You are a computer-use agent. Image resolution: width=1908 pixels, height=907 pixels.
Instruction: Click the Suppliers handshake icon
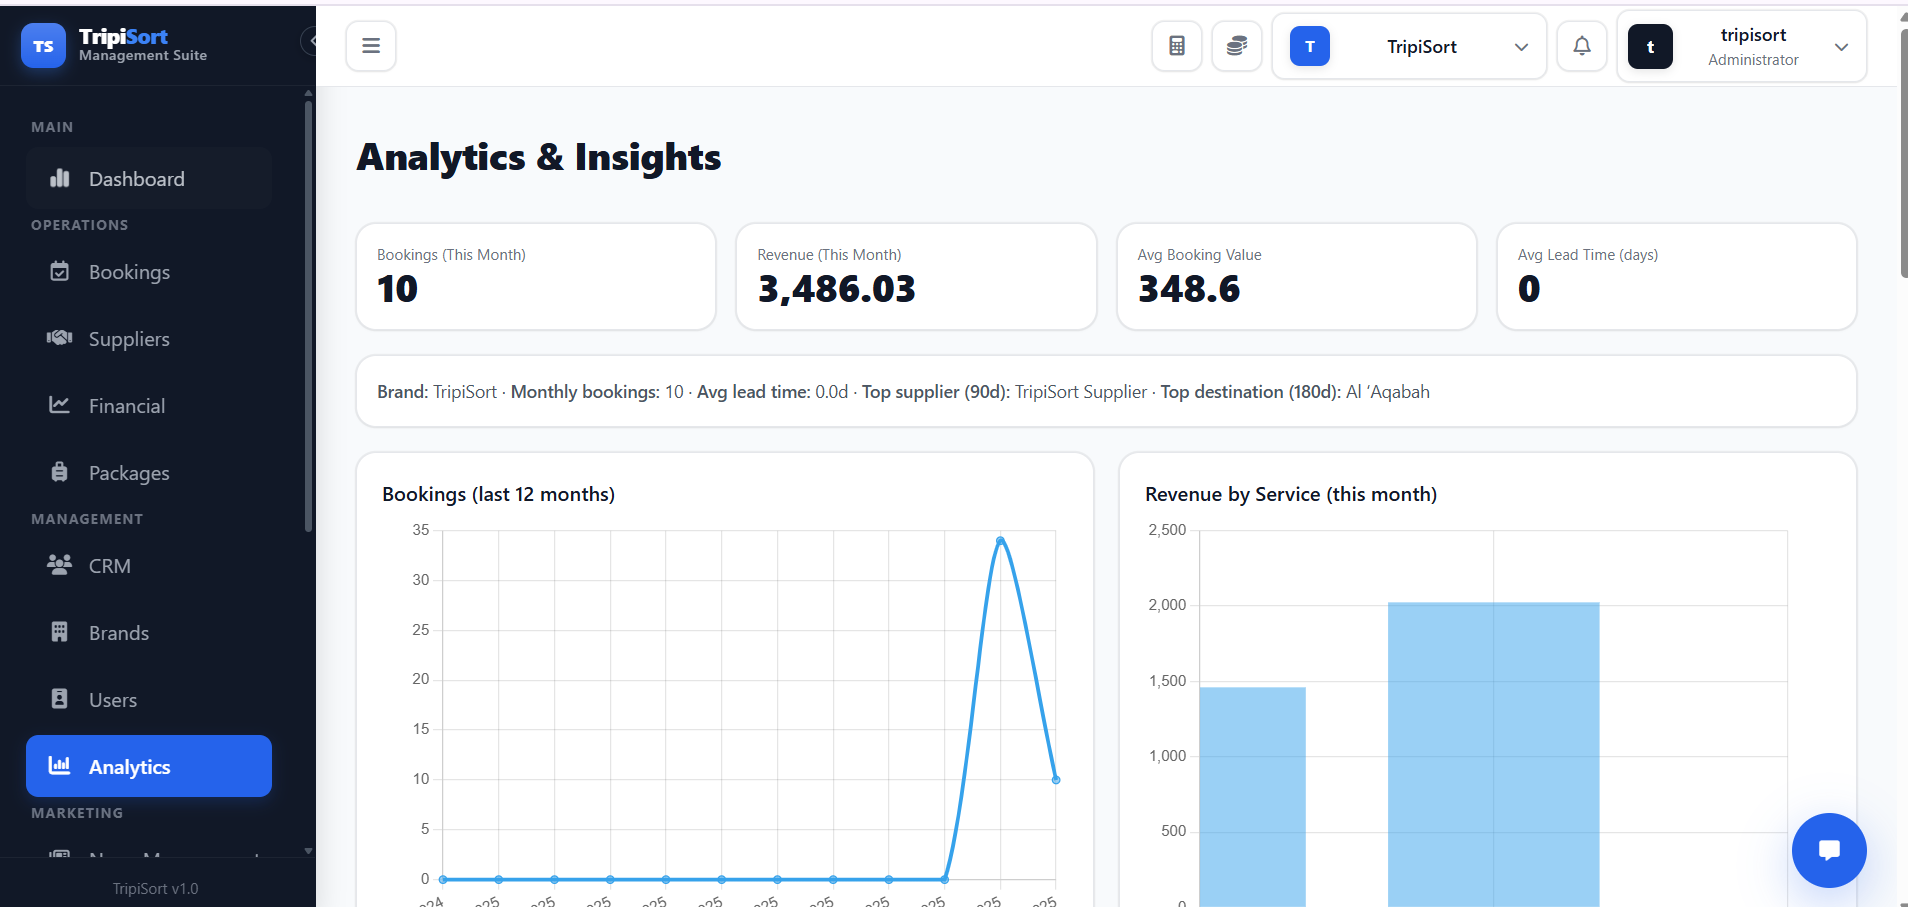click(x=60, y=338)
